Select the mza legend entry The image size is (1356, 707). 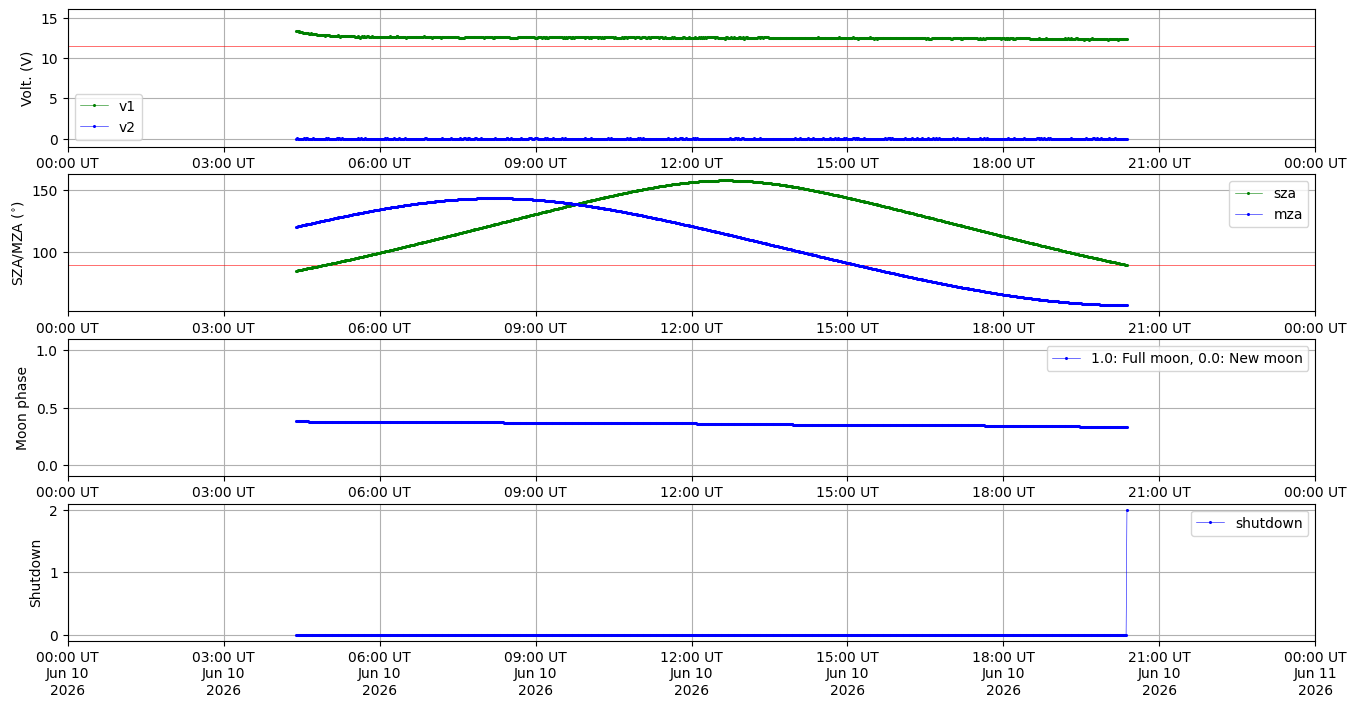1268,213
